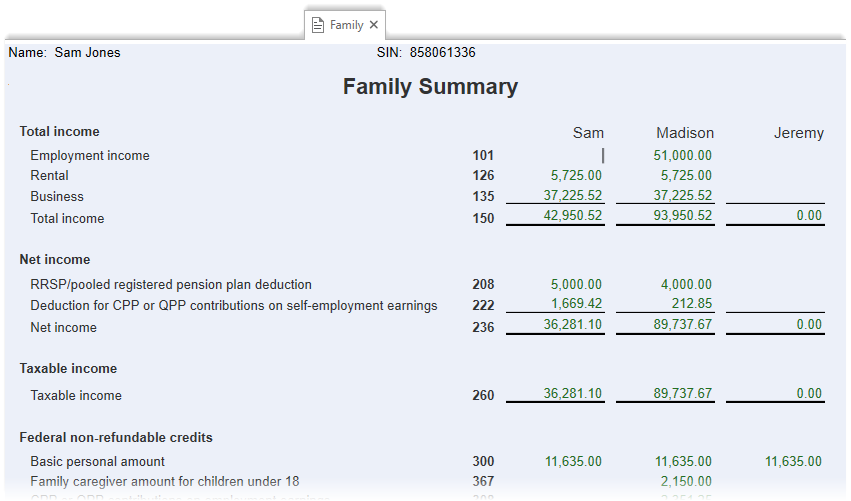Click the SIN number 858061336
Viewport: 851px width, 501px height.
pos(442,53)
